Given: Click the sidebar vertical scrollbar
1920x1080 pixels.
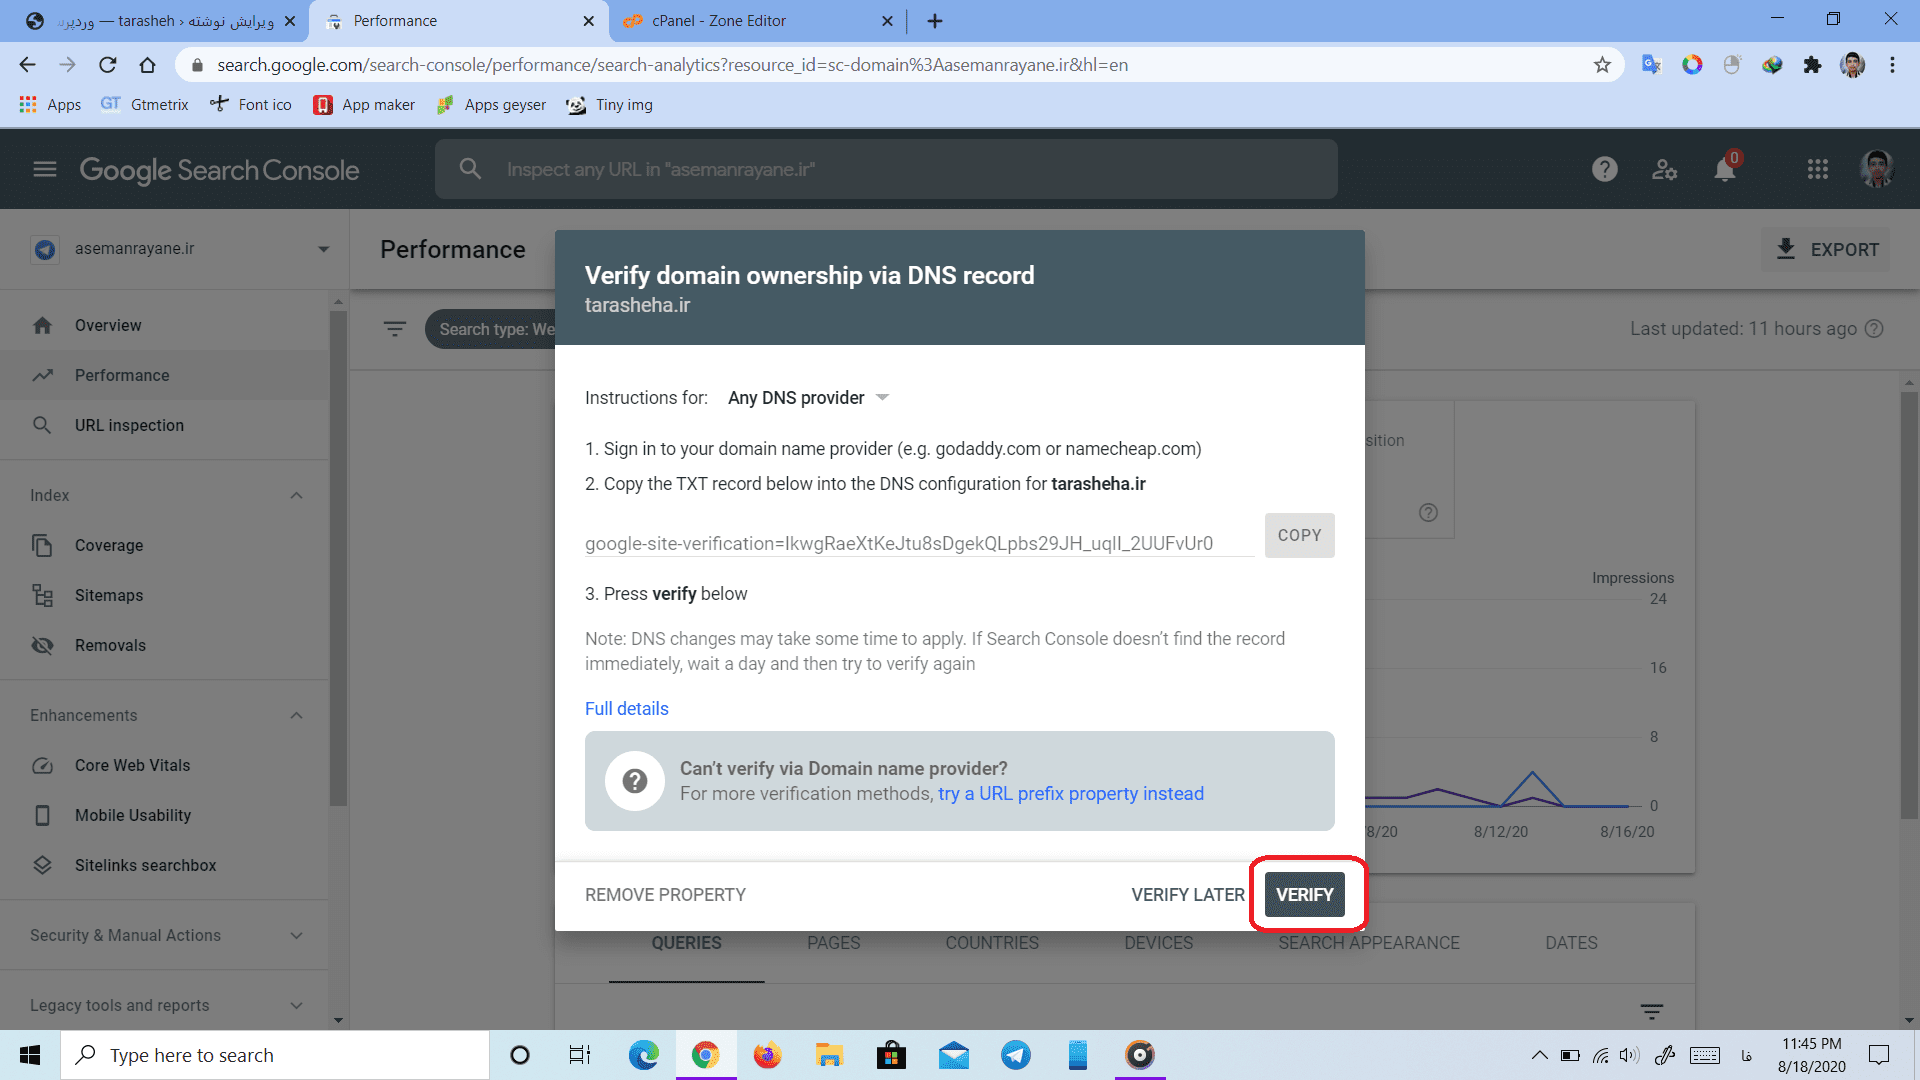Looking at the screenshot, I should point(338,557).
